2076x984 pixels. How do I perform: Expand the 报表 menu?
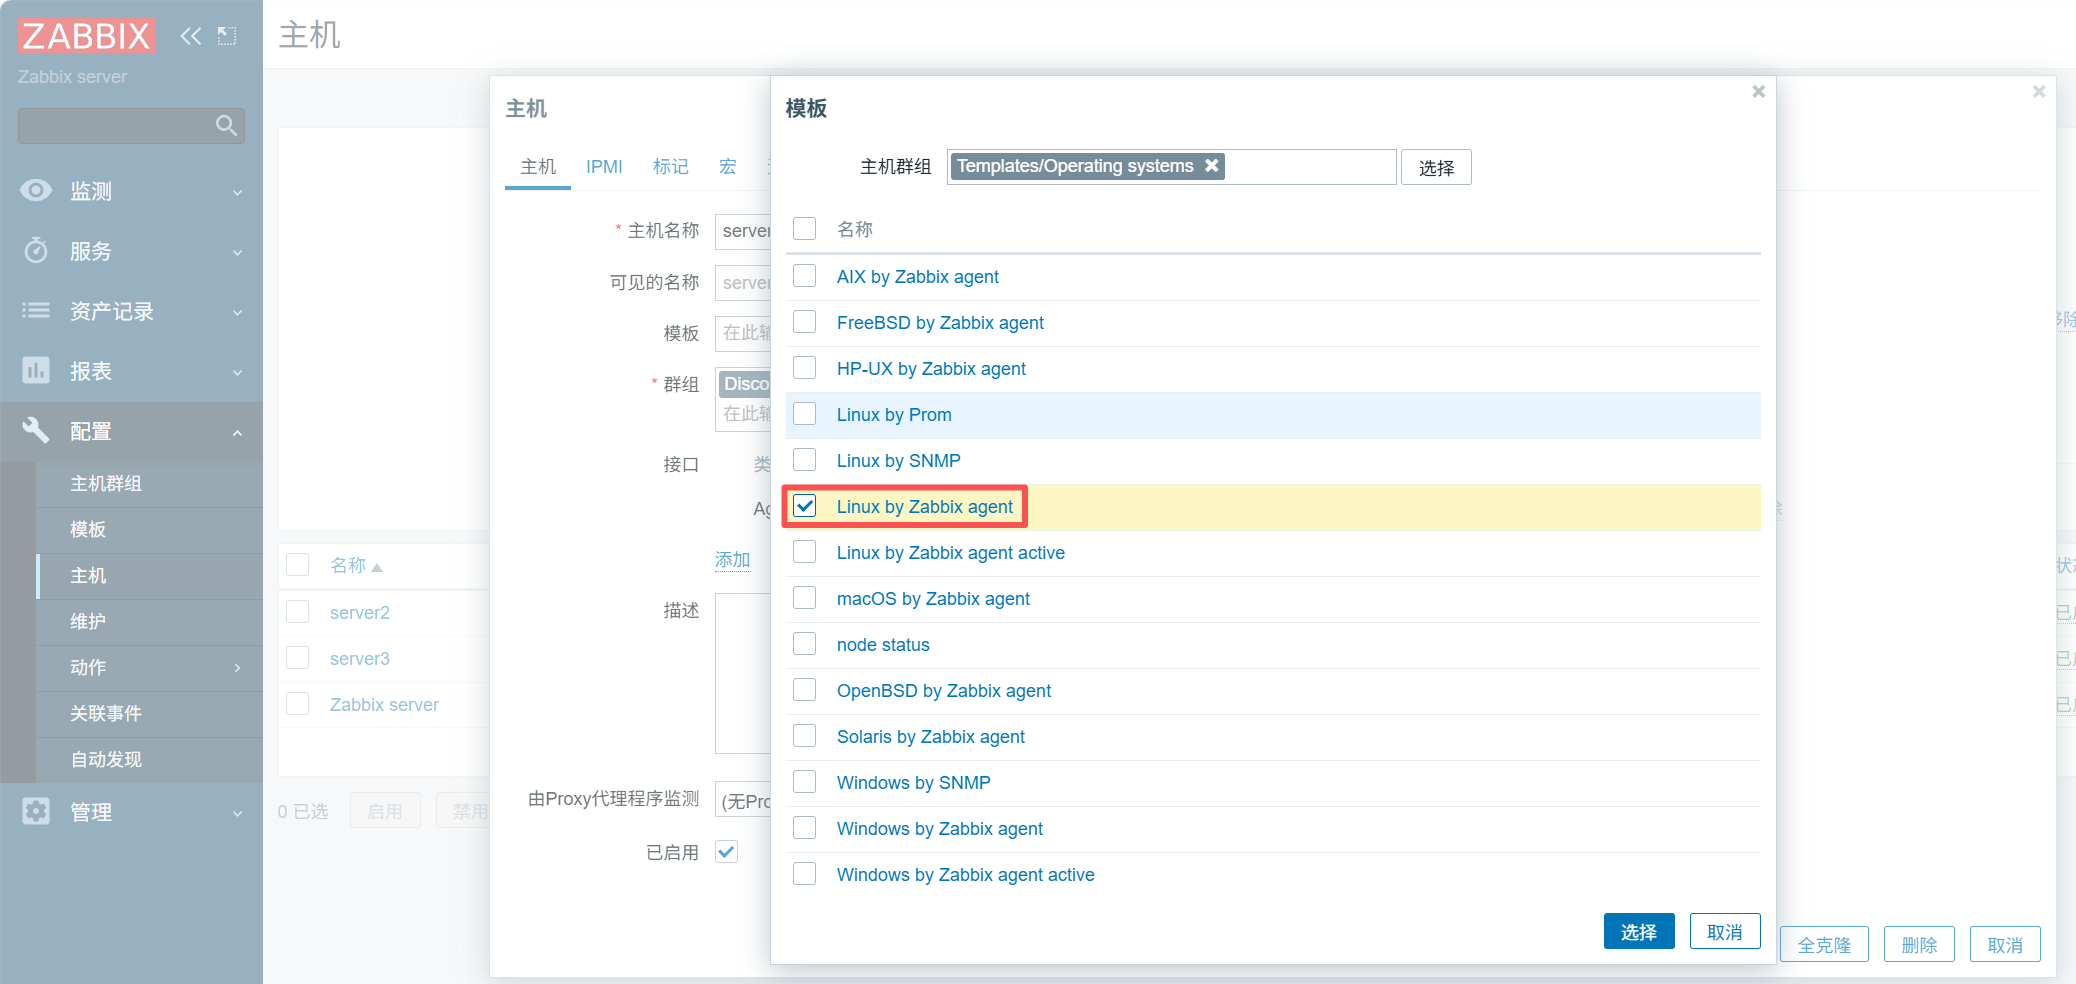(237, 372)
